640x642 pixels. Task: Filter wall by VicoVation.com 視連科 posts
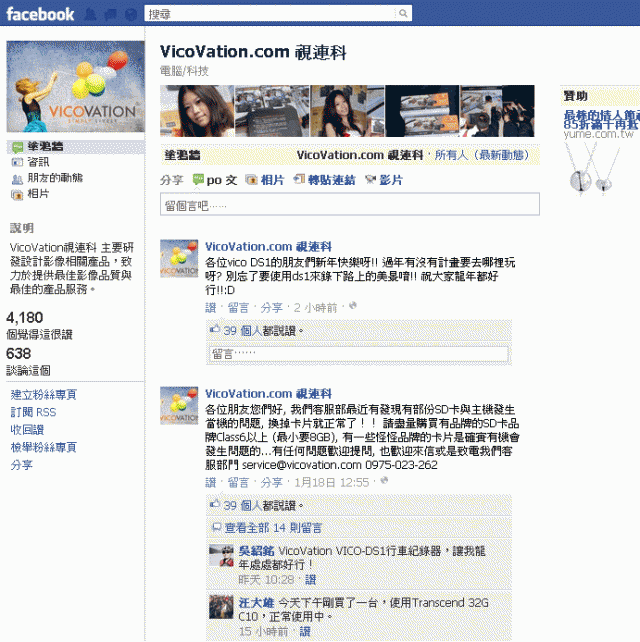[360, 155]
